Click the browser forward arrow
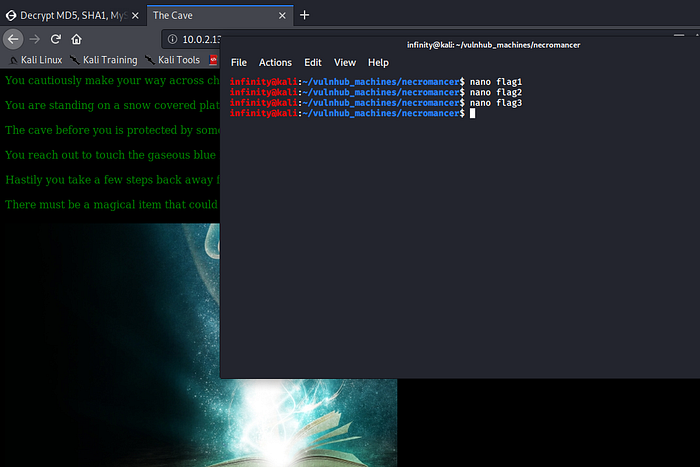Viewport: 700px width, 467px height. [x=34, y=39]
